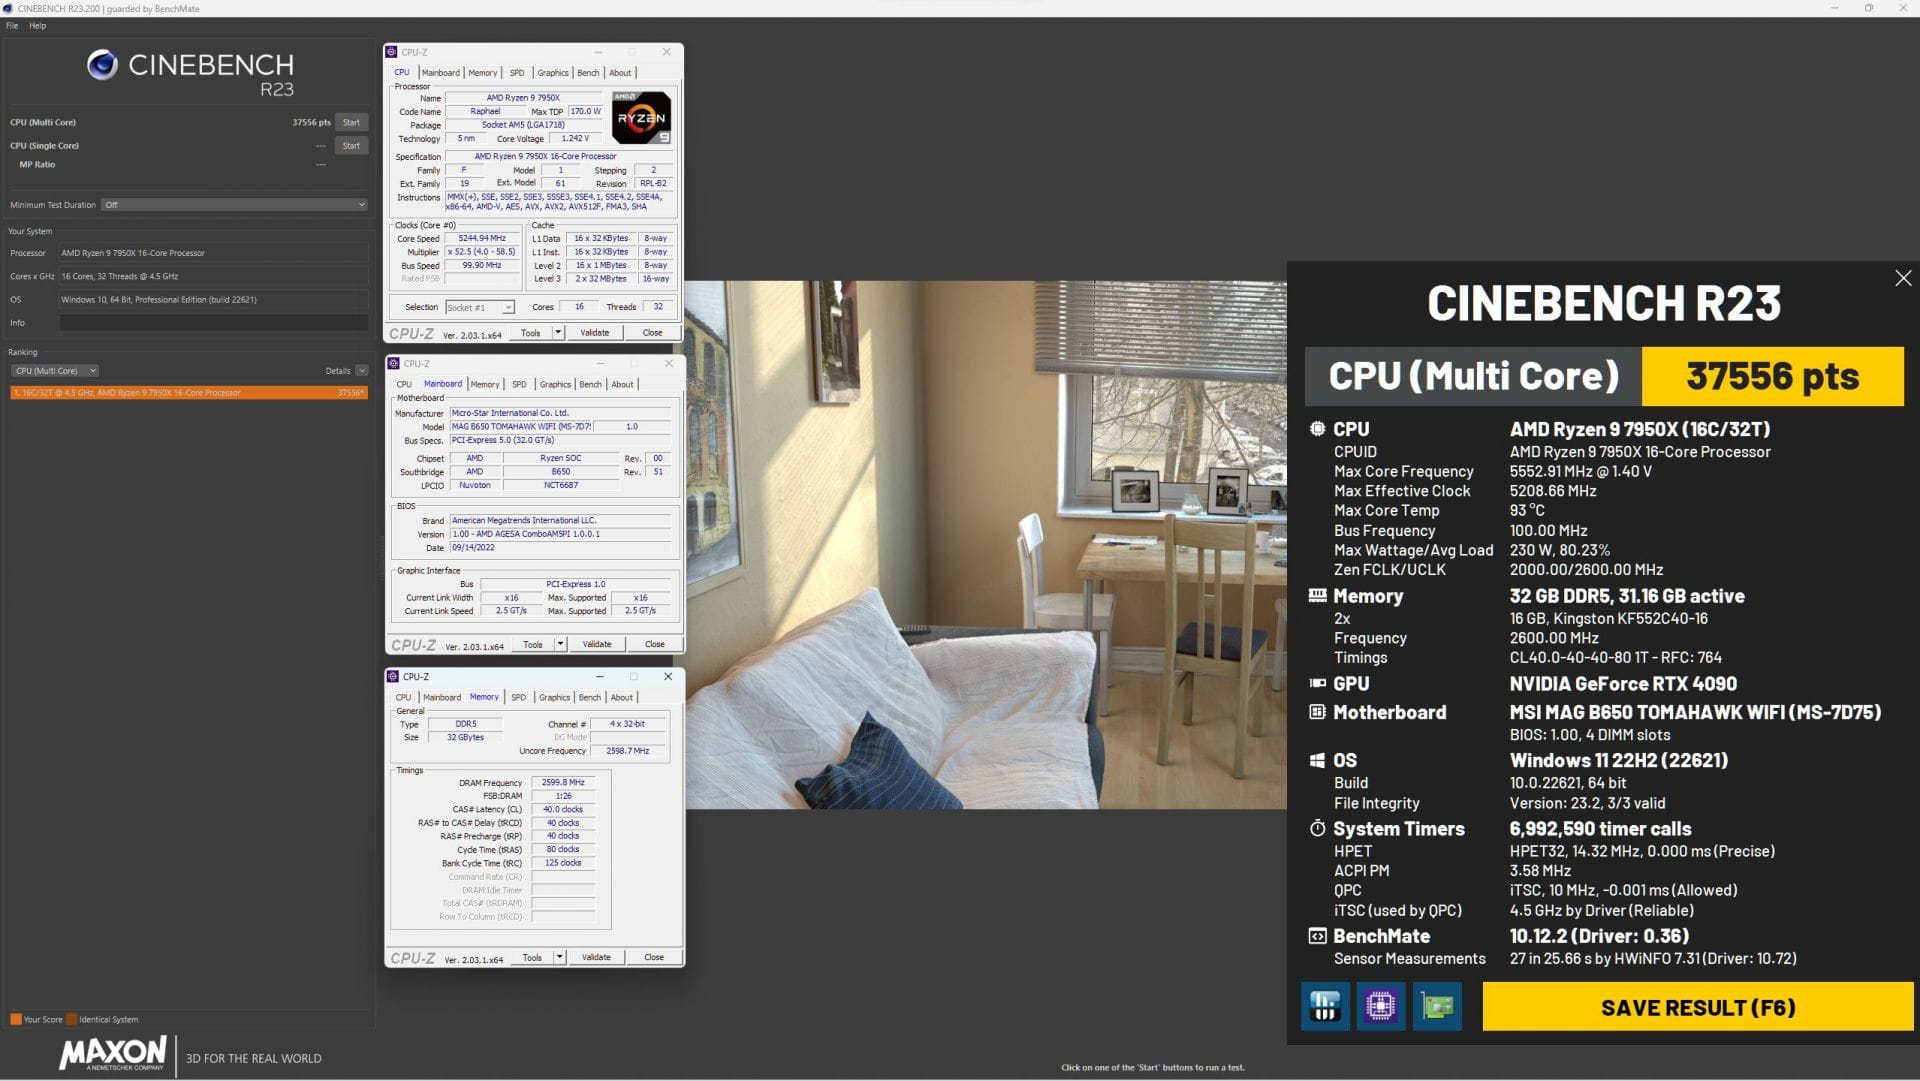This screenshot has width=1920, height=1081.
Task: Click the Windows icon next to OS heading
Action: click(1317, 760)
